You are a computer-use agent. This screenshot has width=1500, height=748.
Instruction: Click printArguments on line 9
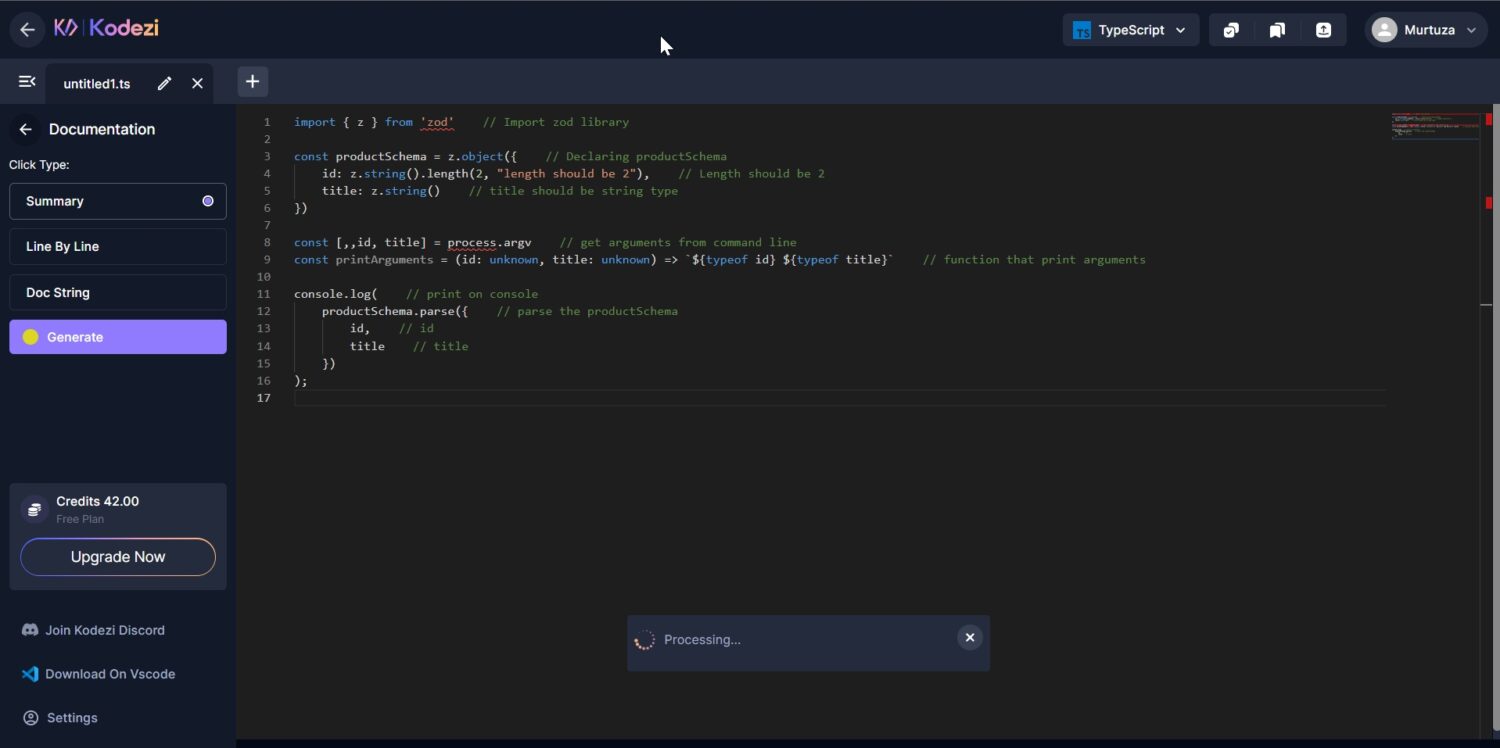(384, 260)
